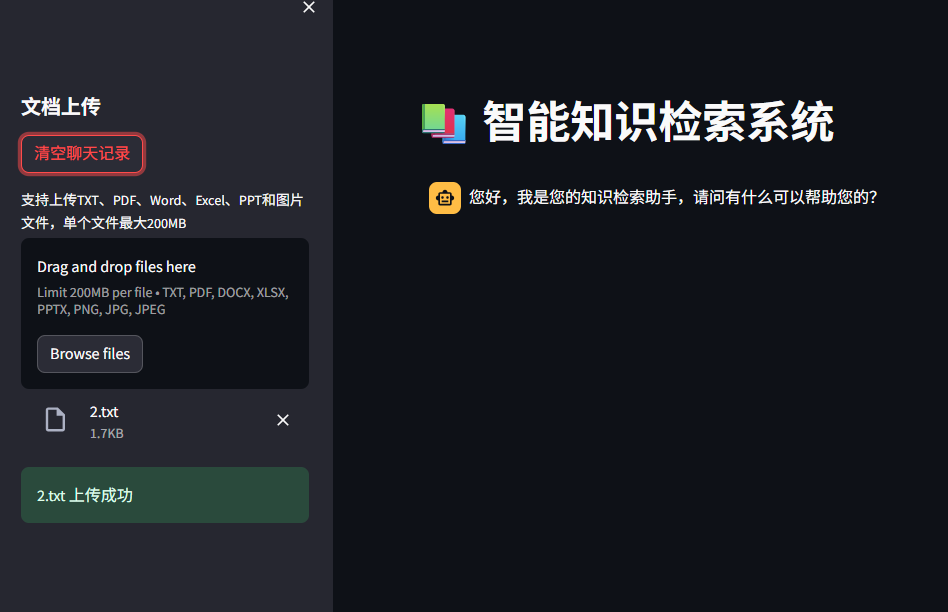Click the 智能知识检索系统 heading
948x612 pixels.
click(x=658, y=122)
